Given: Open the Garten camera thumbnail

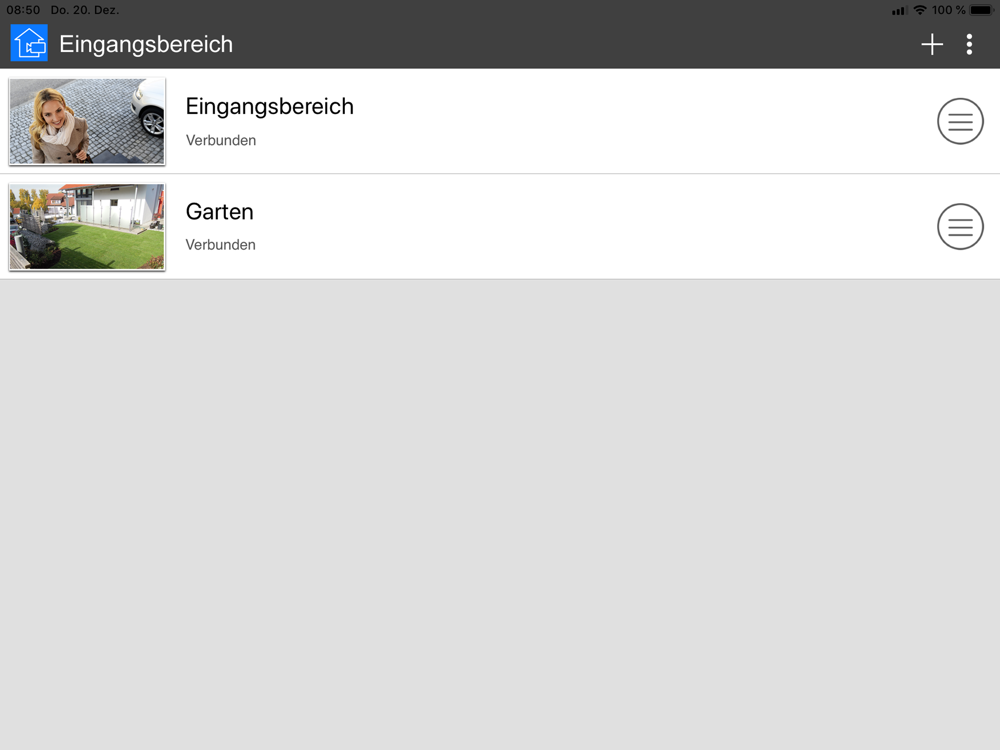Looking at the screenshot, I should [87, 226].
